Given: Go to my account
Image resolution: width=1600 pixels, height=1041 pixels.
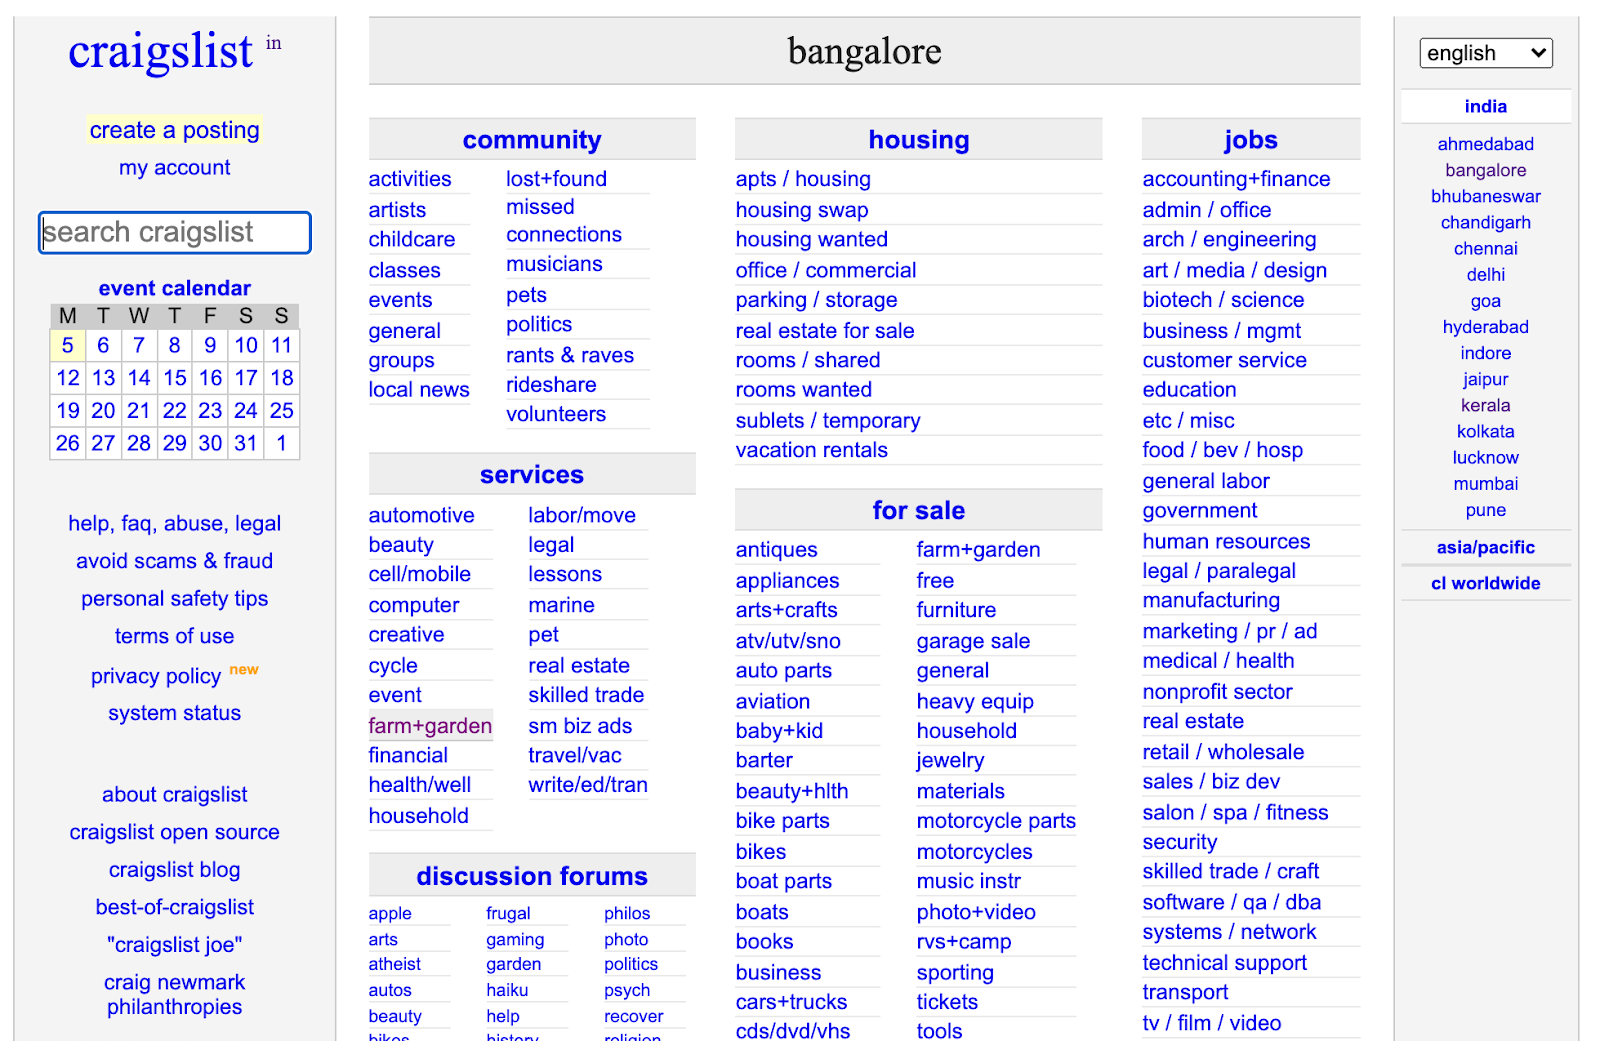Looking at the screenshot, I should pos(175,167).
